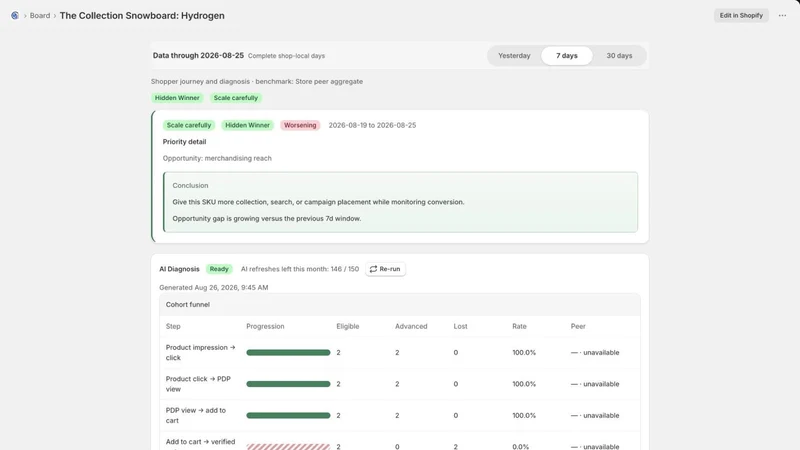
Task: Click progress bar for Product impression row
Action: (x=288, y=353)
